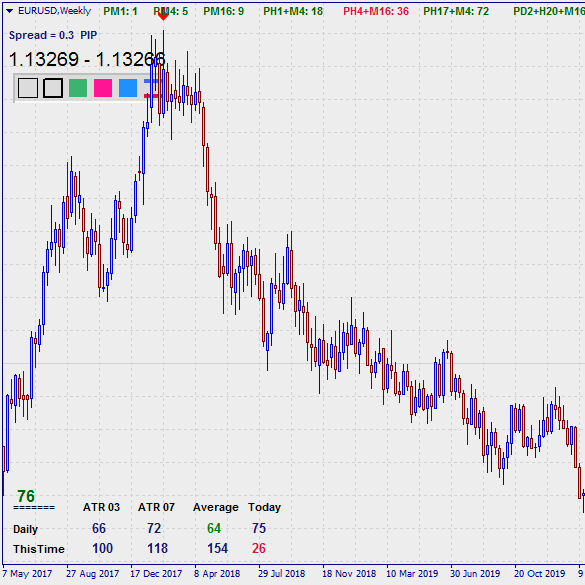Viewport: 585px width, 585px height.
Task: Expand the EURUSD,Weekly dropdown triangle
Action: (10, 11)
